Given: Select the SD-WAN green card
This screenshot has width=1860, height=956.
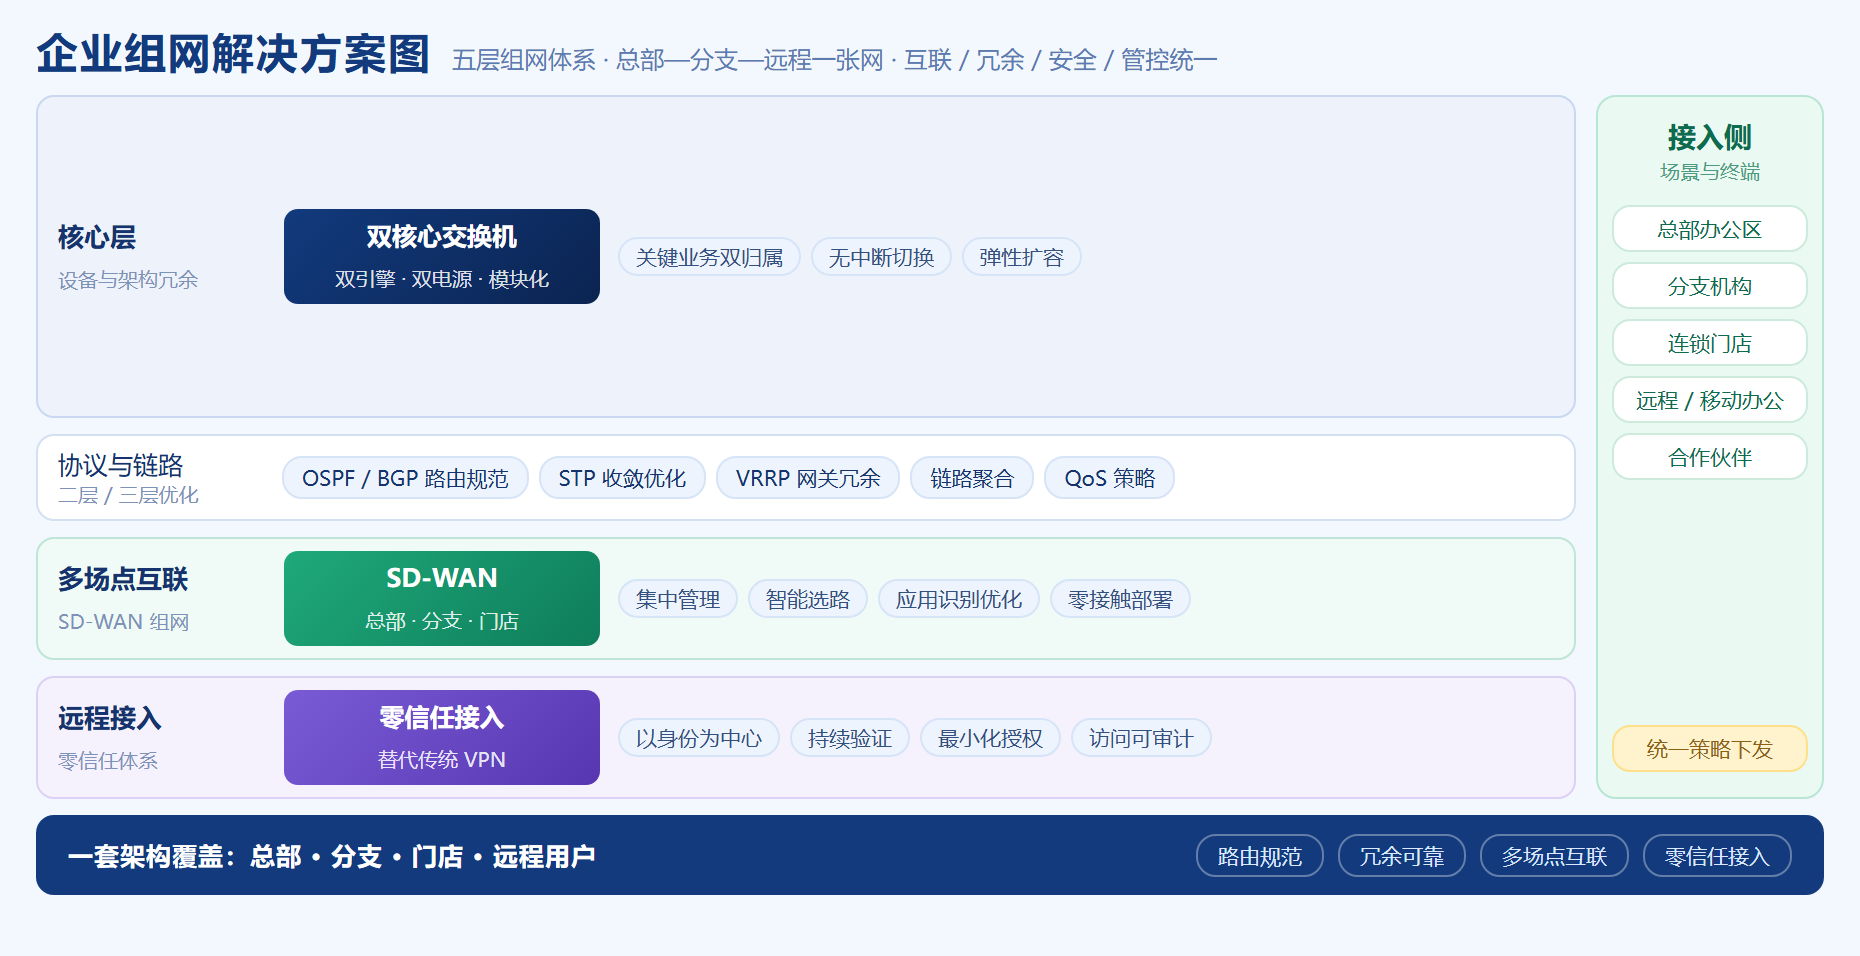Looking at the screenshot, I should 442,598.
